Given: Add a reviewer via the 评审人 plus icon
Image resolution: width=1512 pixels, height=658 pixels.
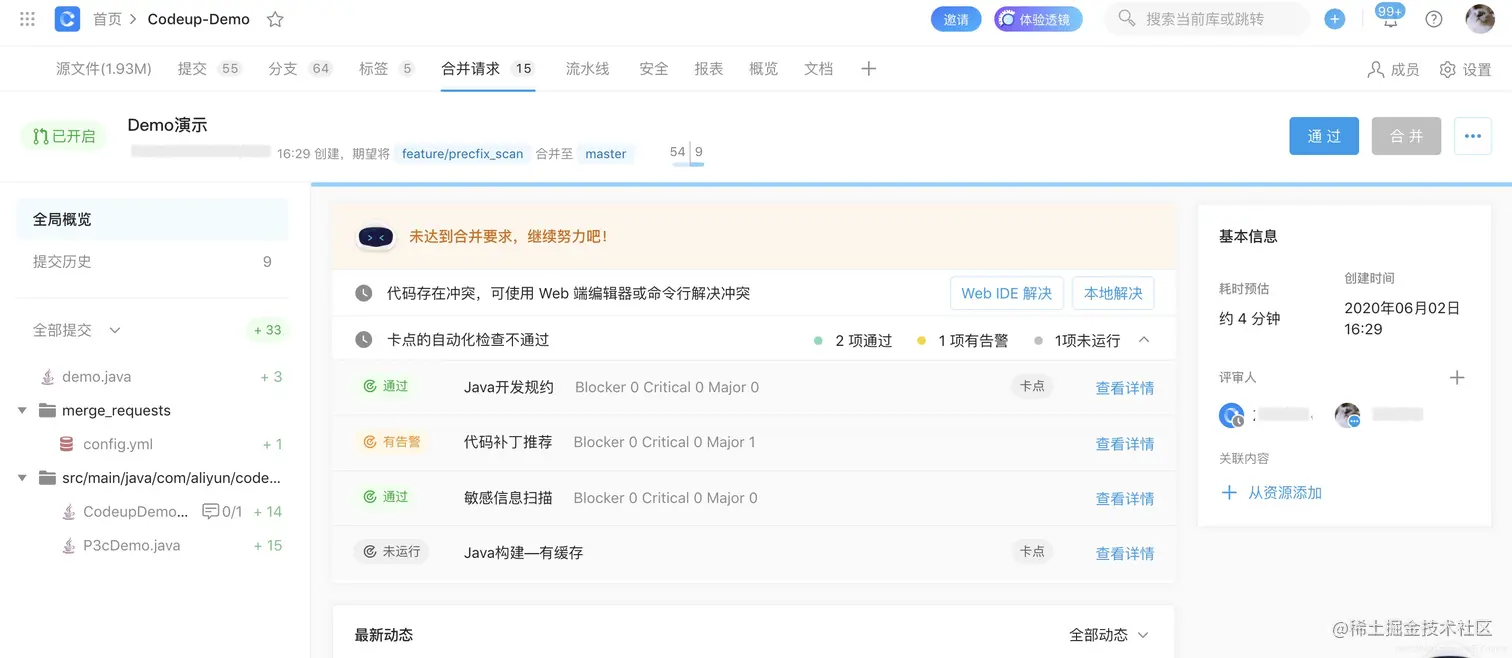Looking at the screenshot, I should [1457, 377].
